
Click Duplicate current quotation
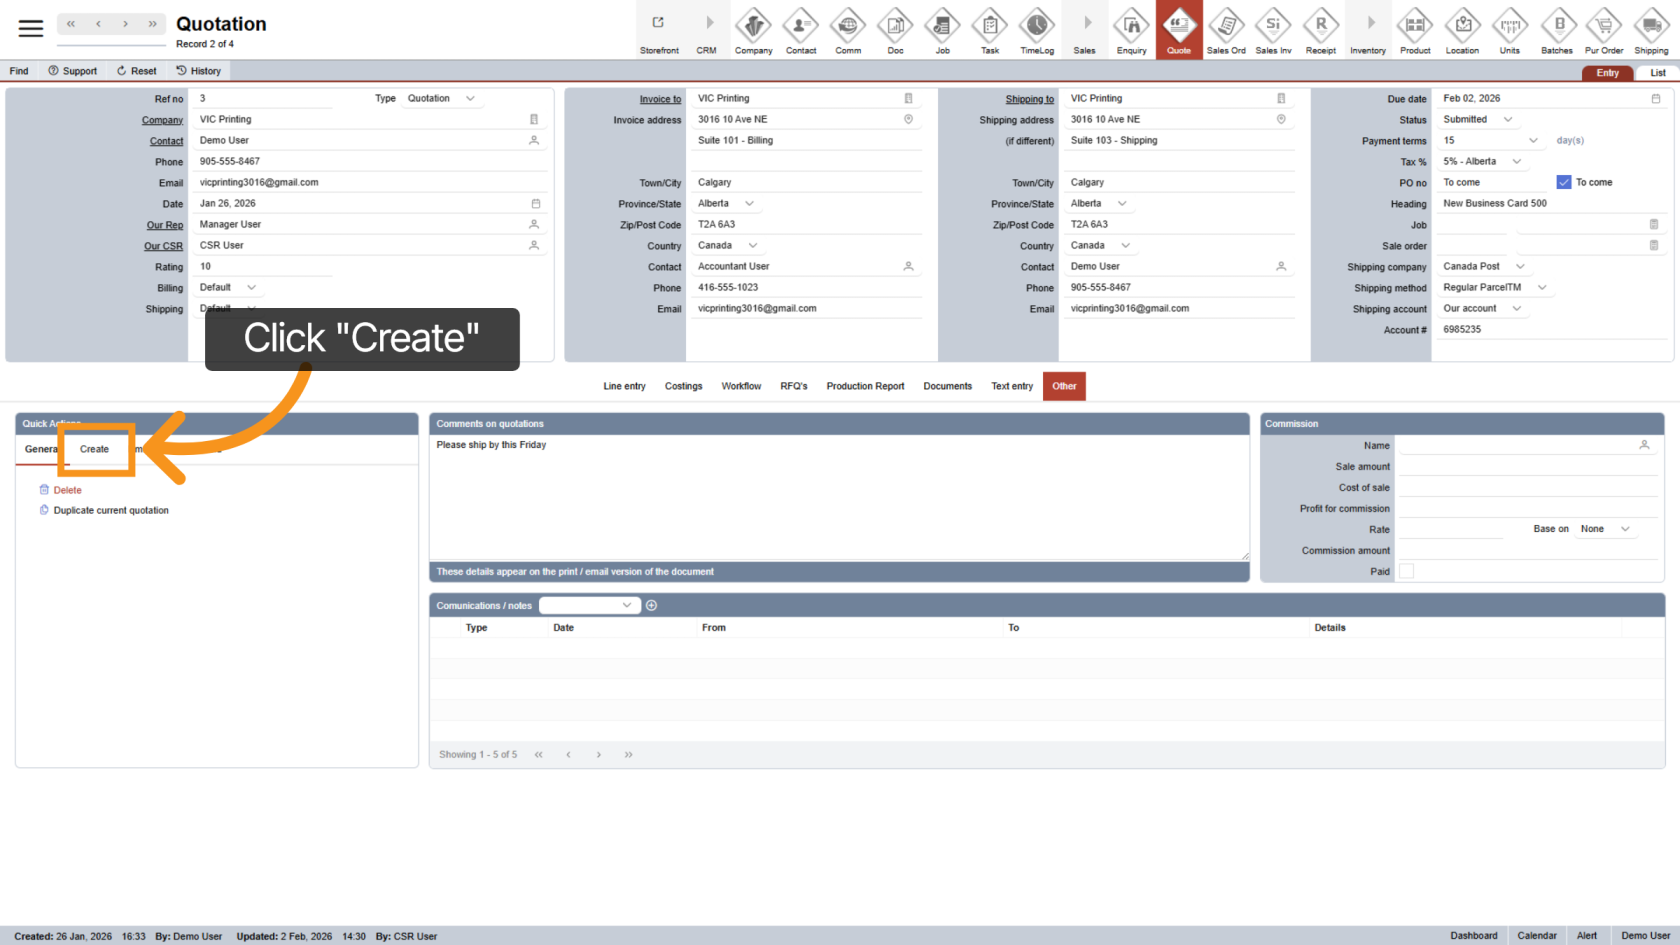coord(111,510)
